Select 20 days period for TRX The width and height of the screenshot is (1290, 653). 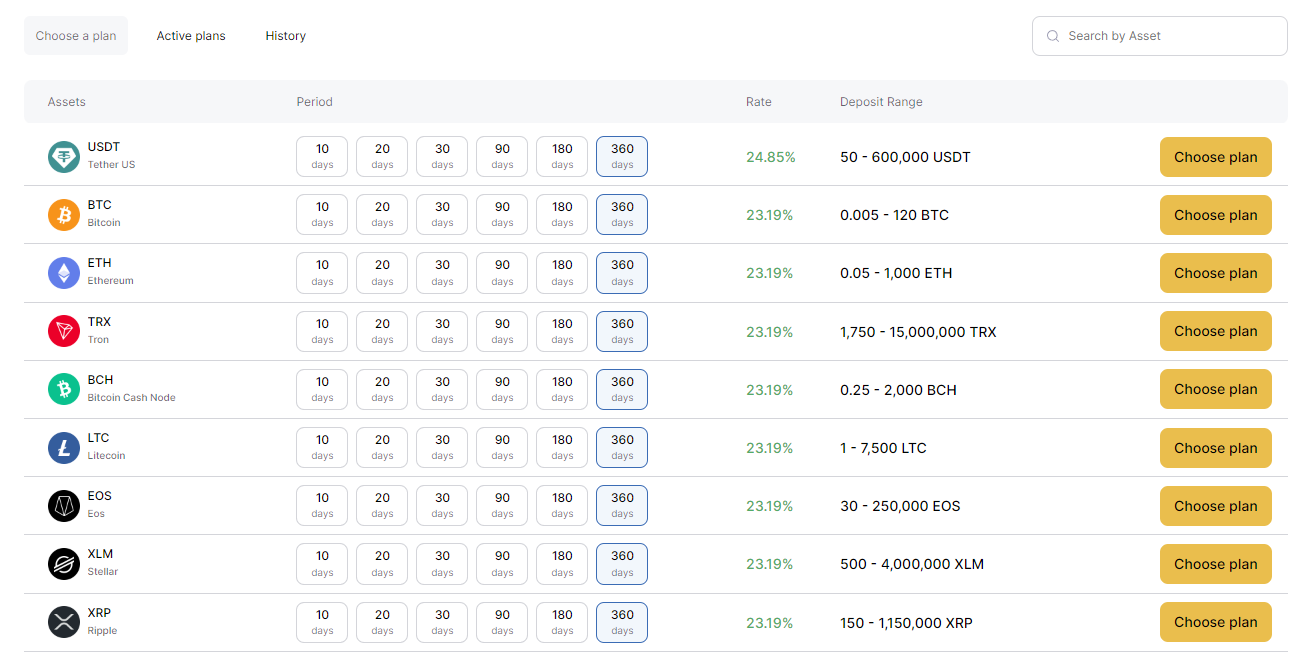click(382, 331)
